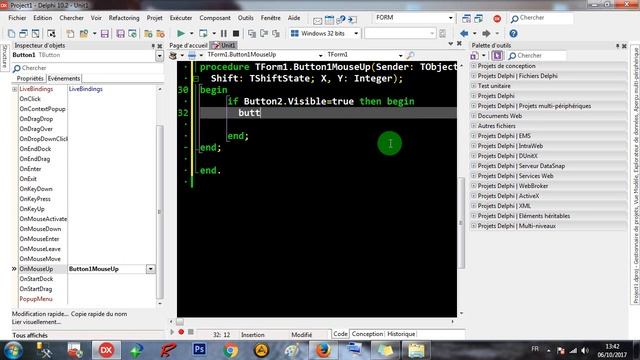
Task: Select the OnClick event row
Action: 30,99
